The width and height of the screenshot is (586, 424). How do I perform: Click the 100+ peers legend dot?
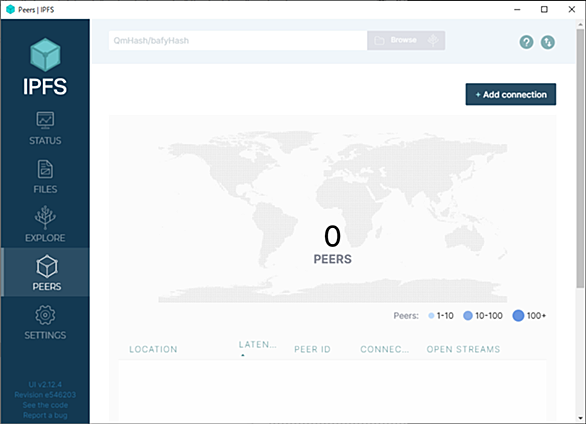[x=518, y=316]
